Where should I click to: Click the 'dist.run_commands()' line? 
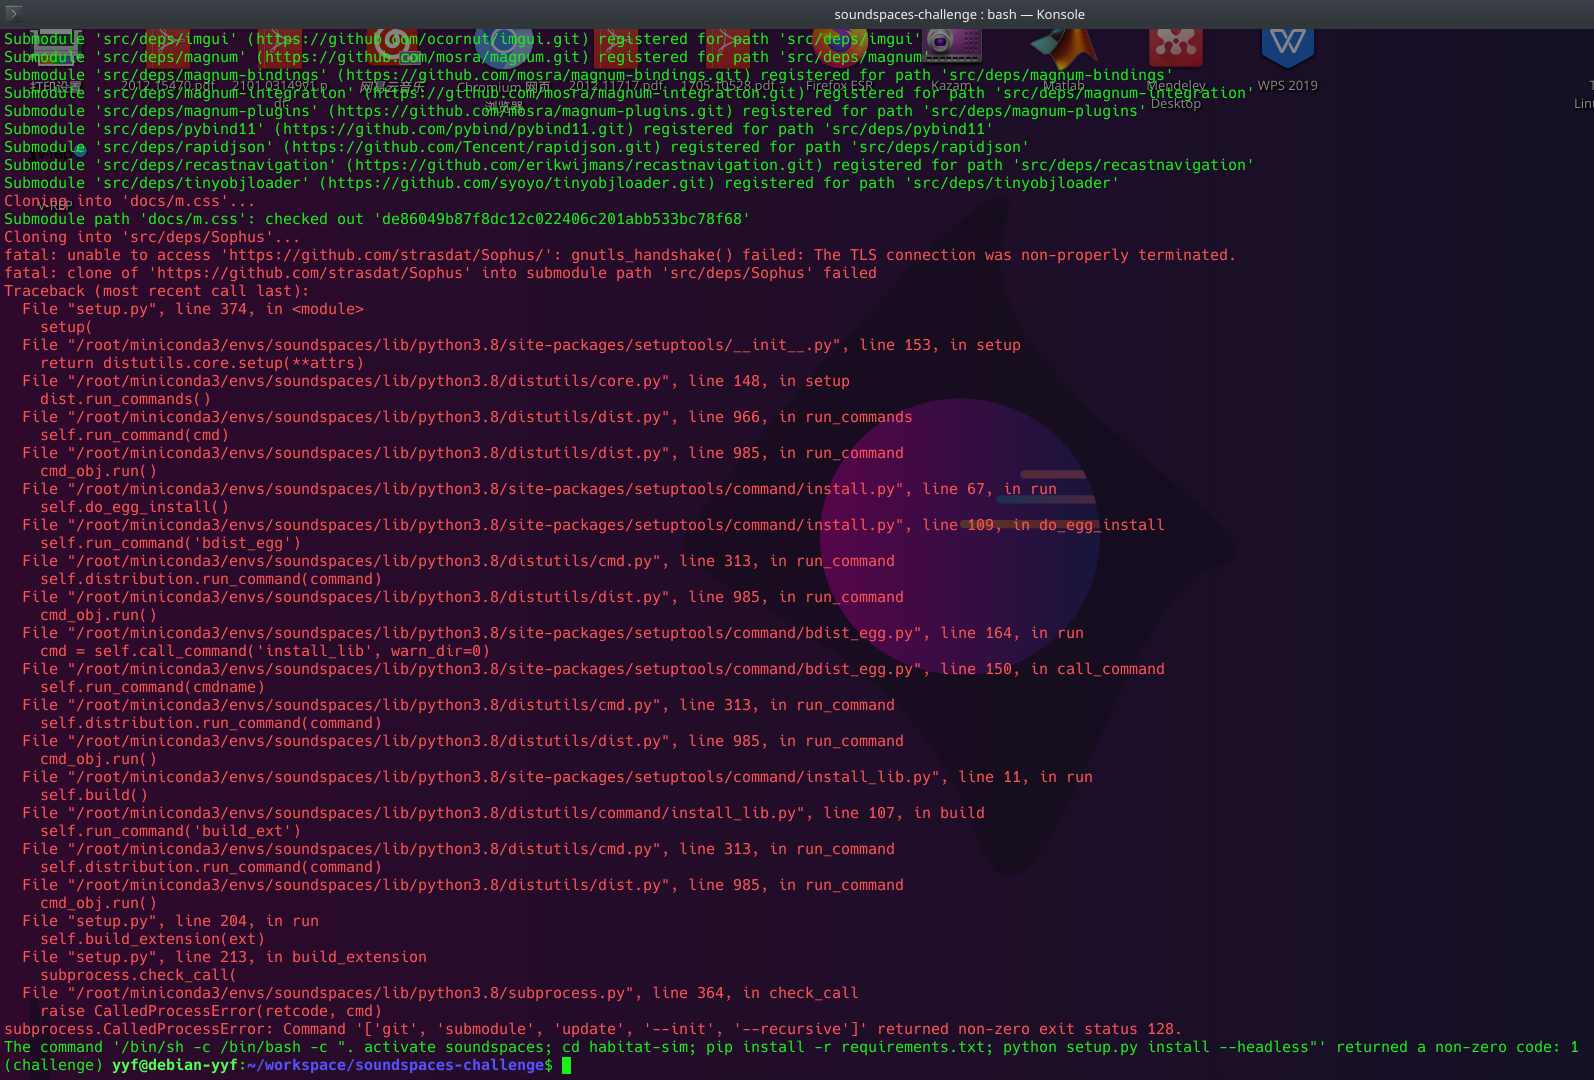(125, 399)
